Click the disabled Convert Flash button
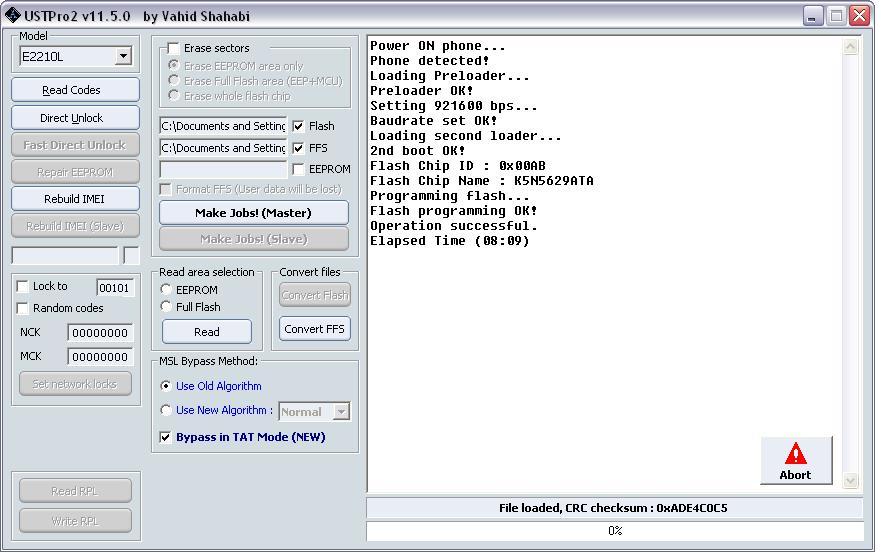Image resolution: width=877 pixels, height=552 pixels. pos(314,295)
